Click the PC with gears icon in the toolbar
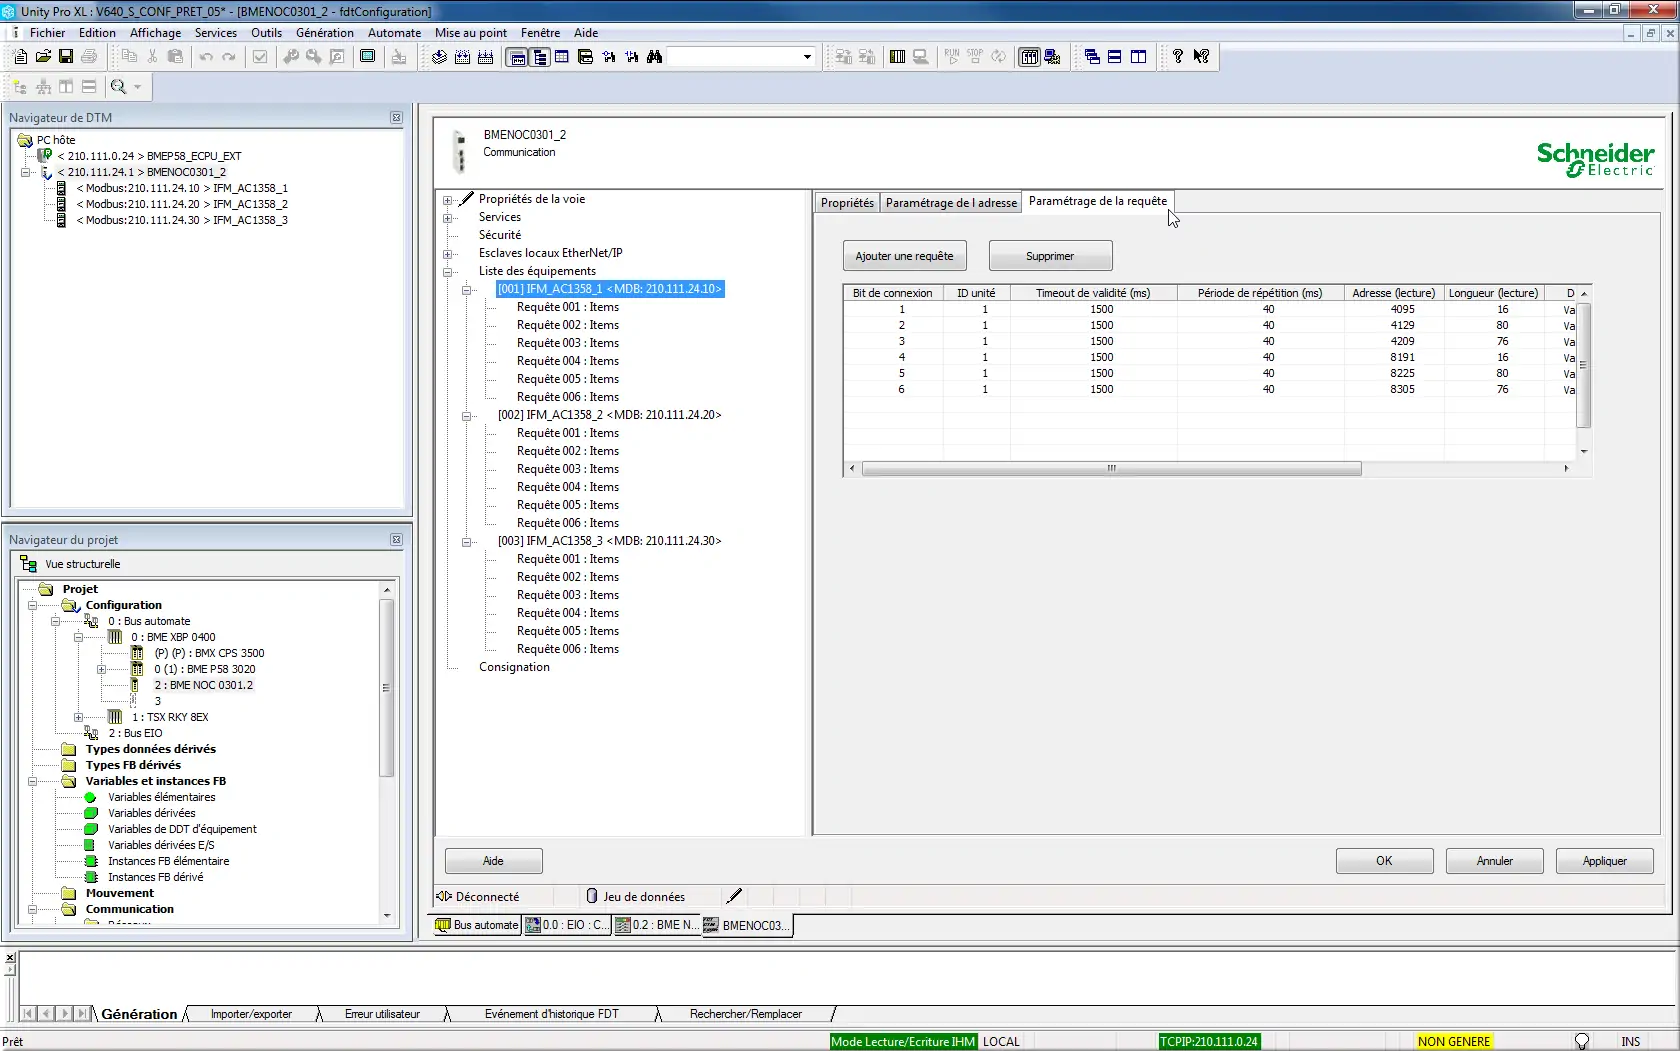The width and height of the screenshot is (1680, 1051). coord(1052,57)
